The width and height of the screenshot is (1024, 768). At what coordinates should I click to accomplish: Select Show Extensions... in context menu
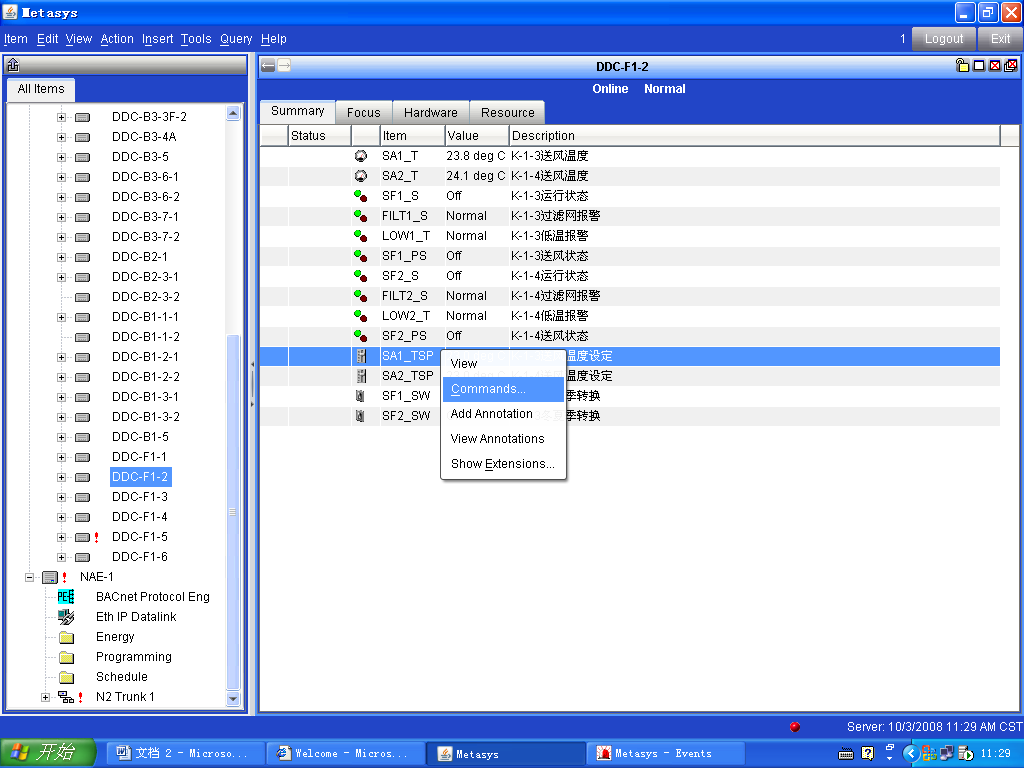pos(502,464)
